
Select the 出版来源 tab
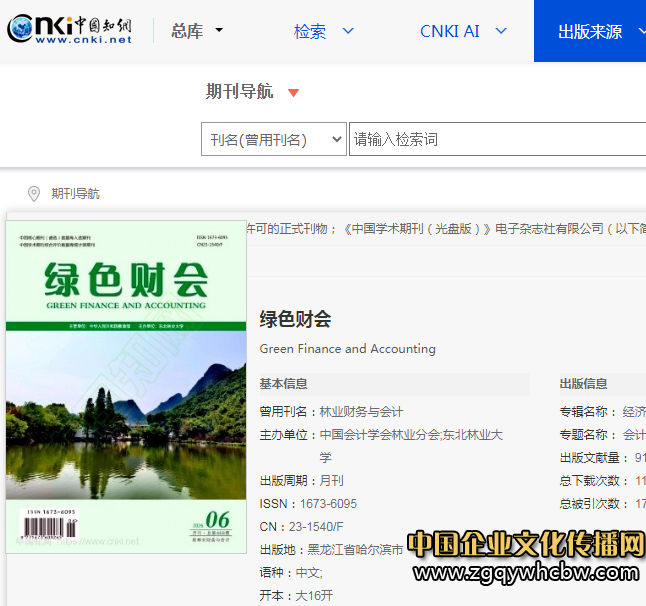590,31
